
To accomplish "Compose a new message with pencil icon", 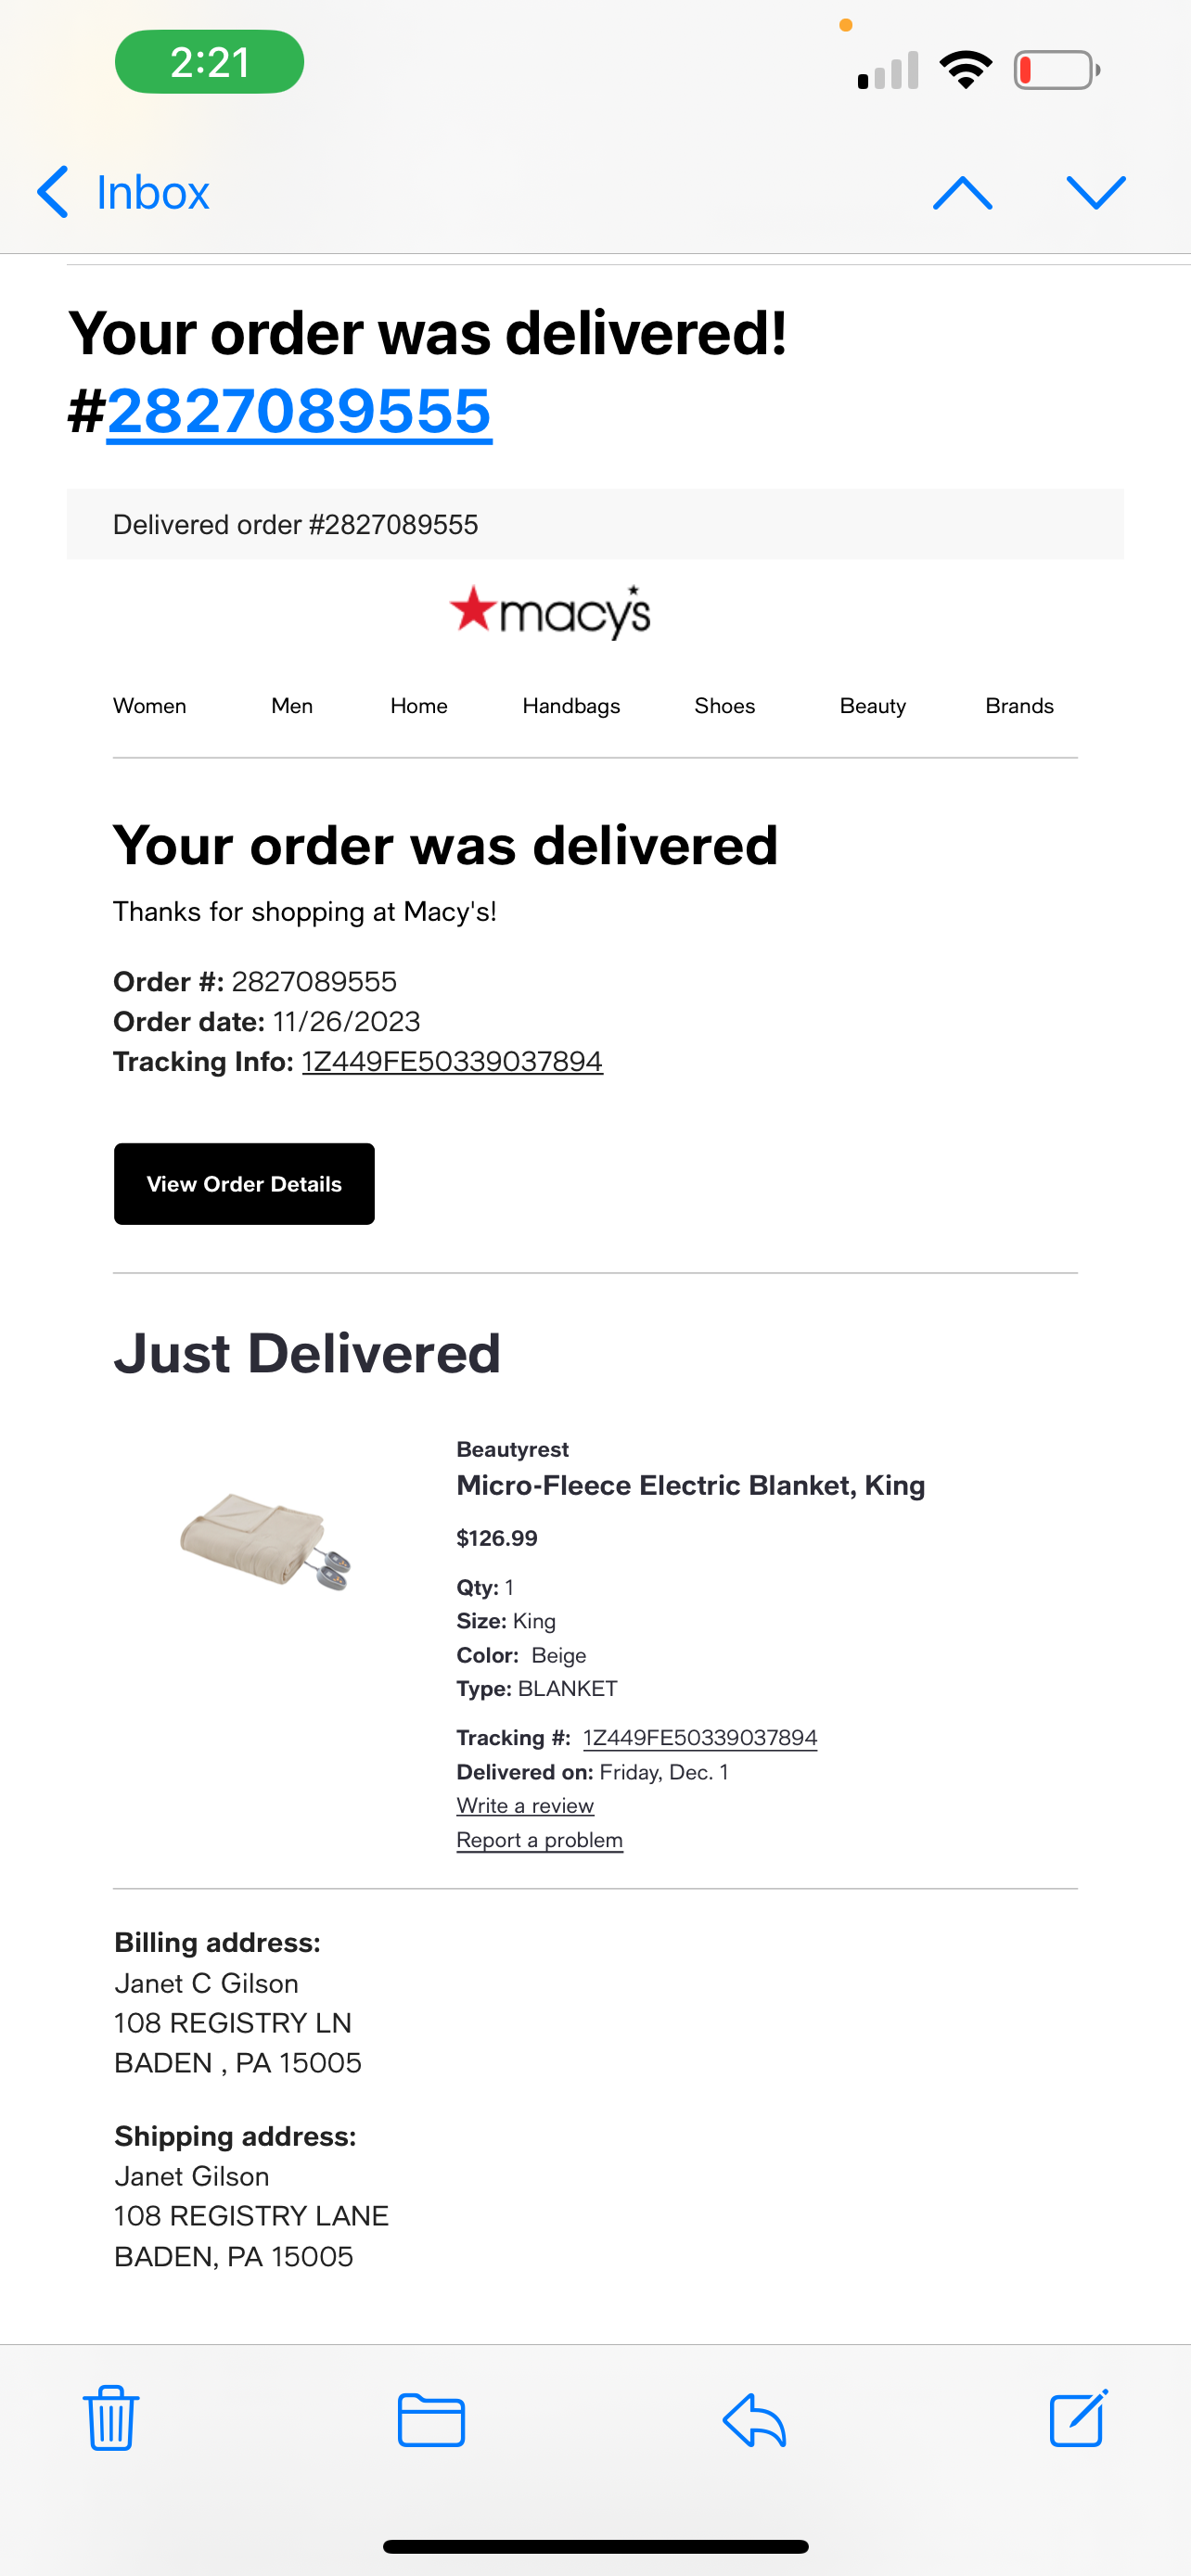I will click(x=1079, y=2418).
